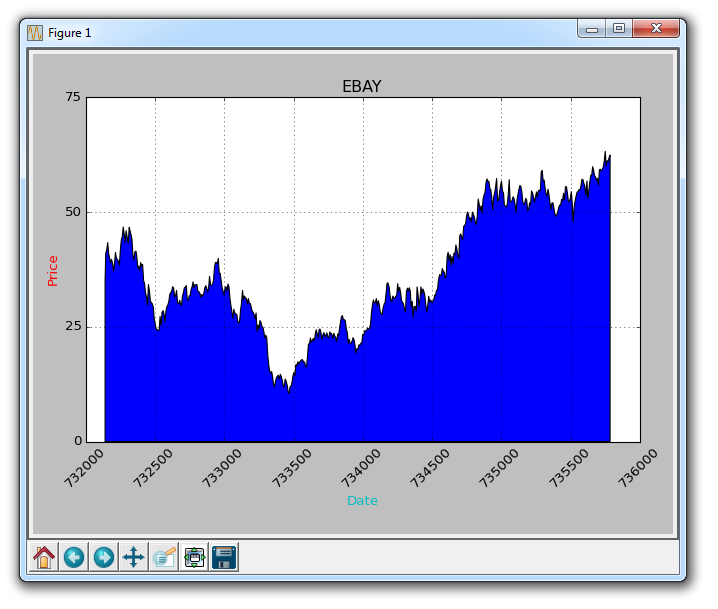Toggle the Pan axes tool
The height and width of the screenshot is (609, 718).
(x=134, y=557)
